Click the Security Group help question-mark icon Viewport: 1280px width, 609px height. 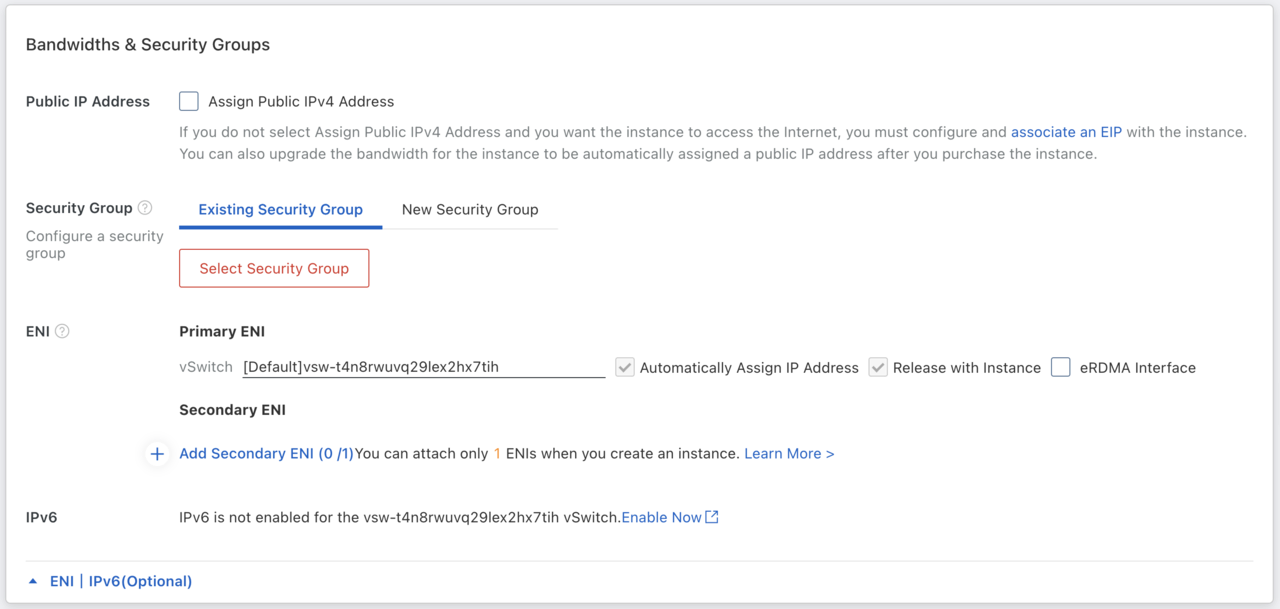(145, 208)
